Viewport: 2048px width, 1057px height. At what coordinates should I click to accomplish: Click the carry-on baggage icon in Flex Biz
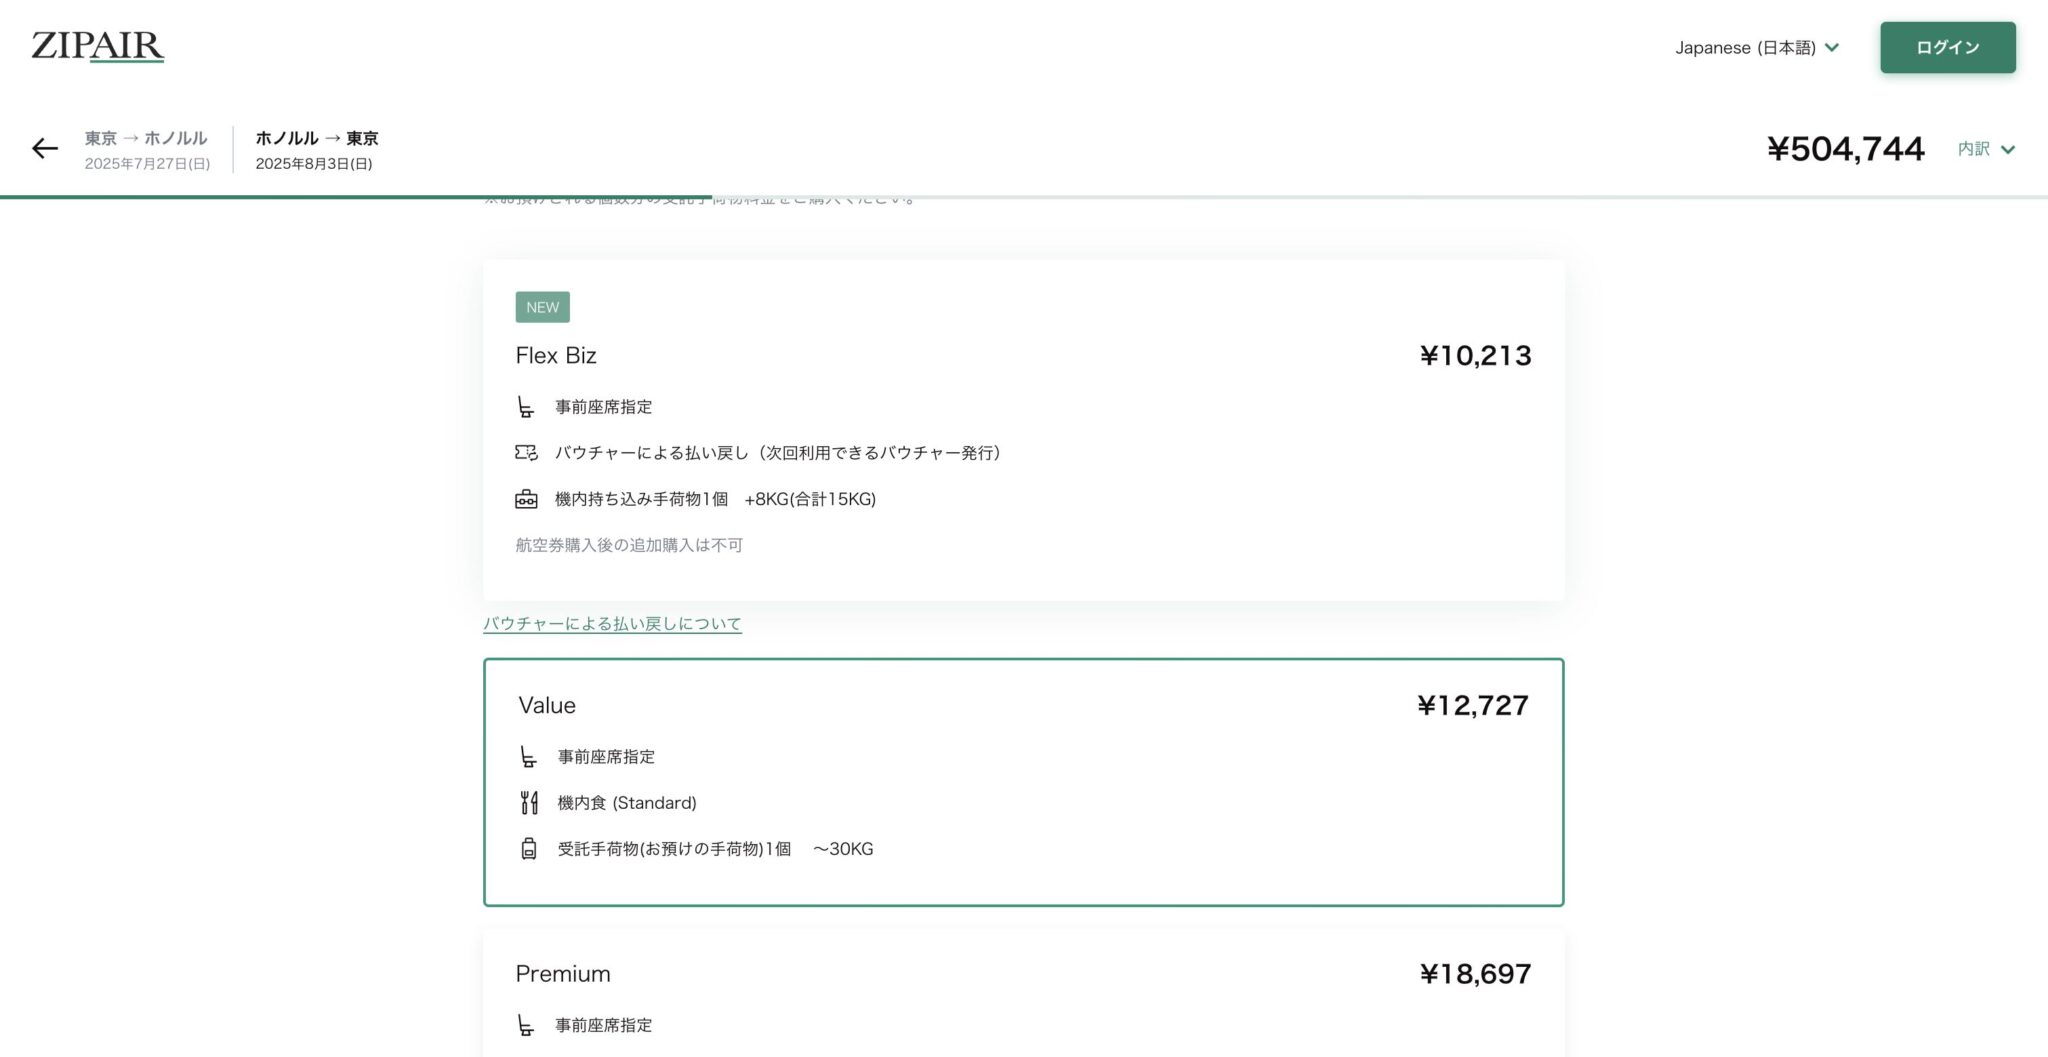526,499
